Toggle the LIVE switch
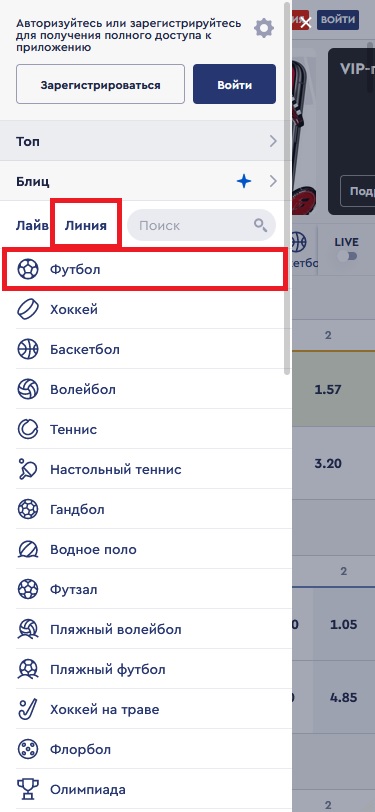This screenshot has width=375, height=812. [347, 256]
